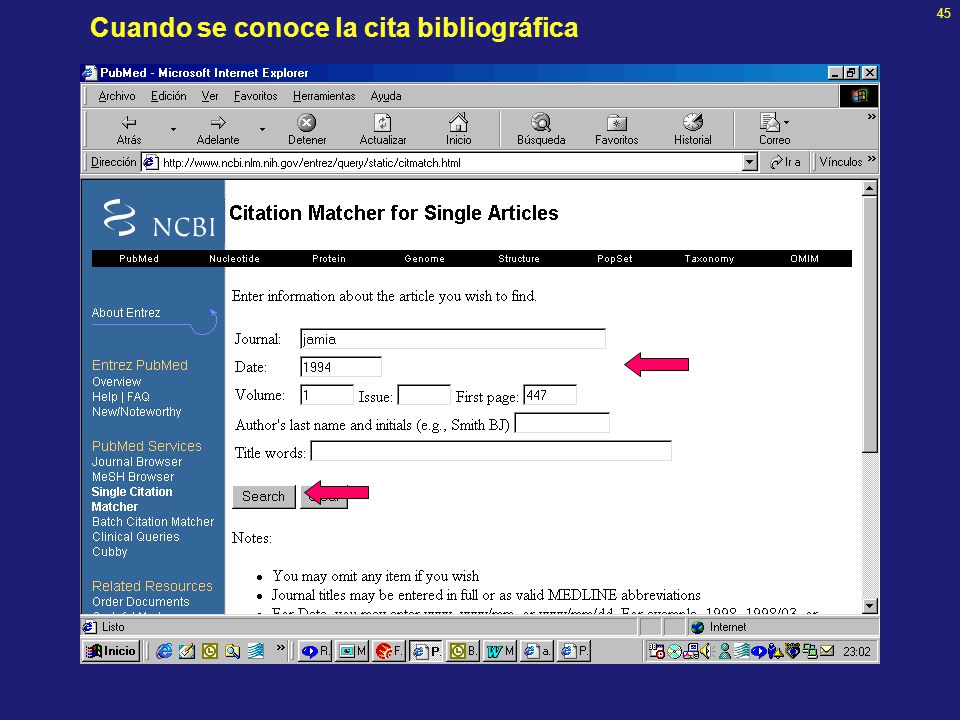This screenshot has height=720, width=960.
Task: Select the Genome tab
Action: pos(424,258)
